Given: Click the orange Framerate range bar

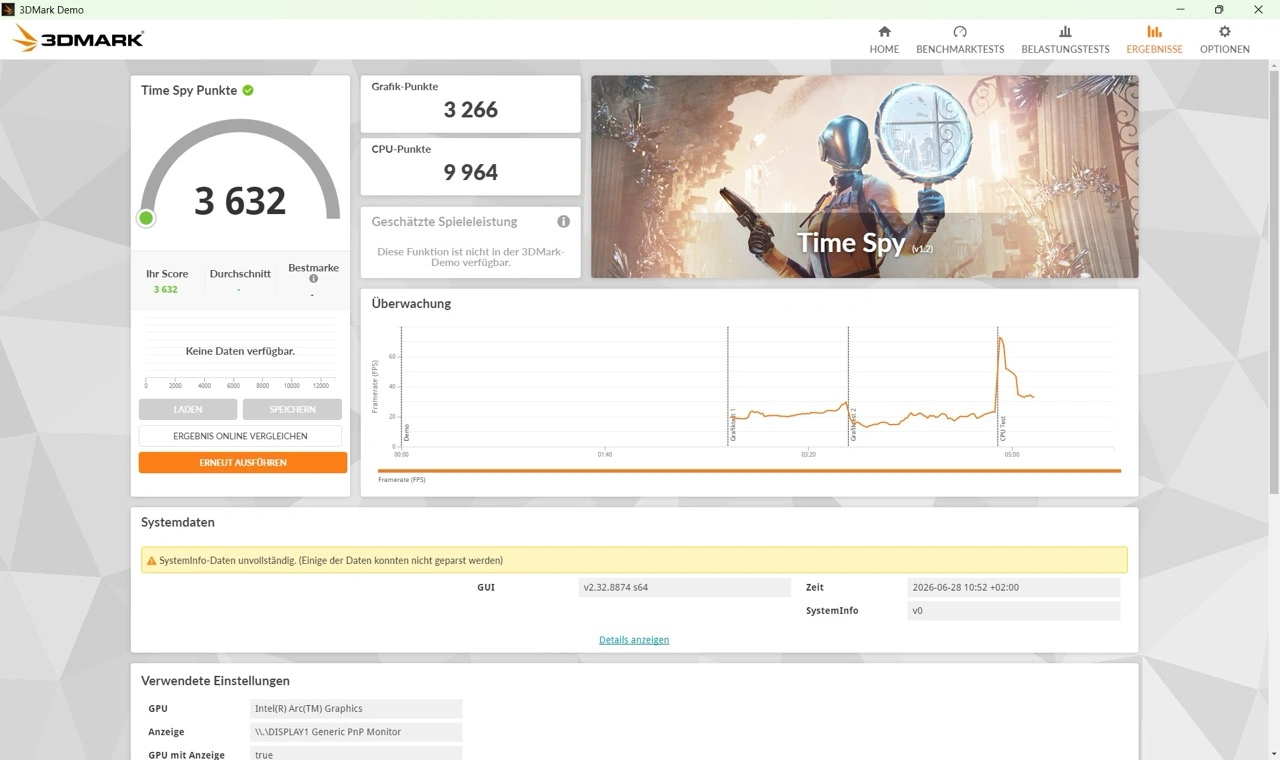Looking at the screenshot, I should coord(749,470).
